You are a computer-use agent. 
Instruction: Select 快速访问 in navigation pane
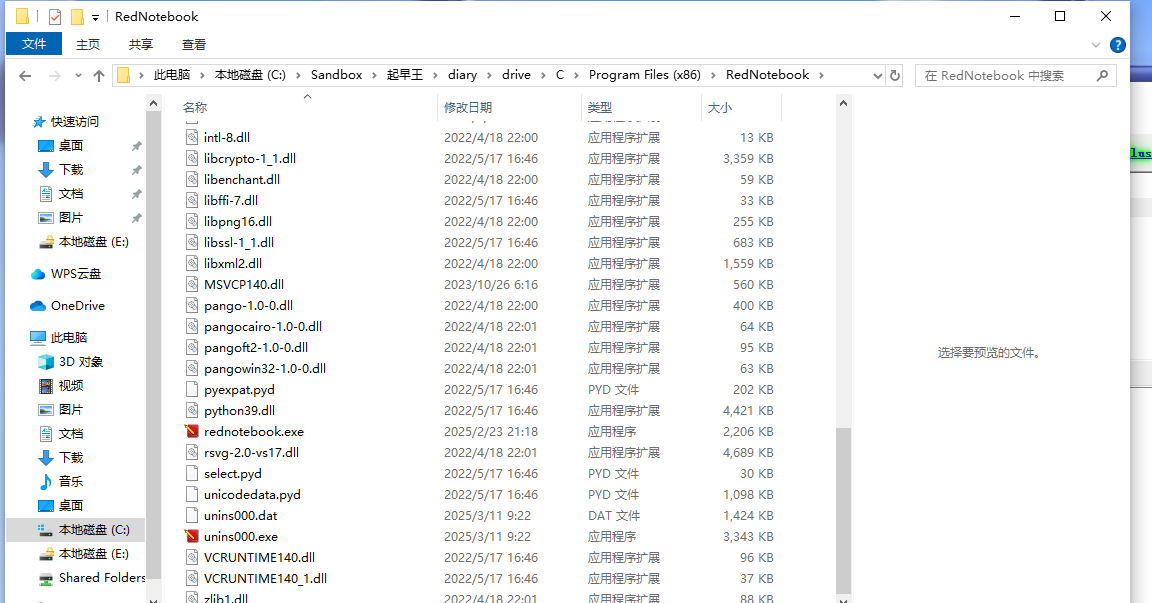tap(74, 122)
